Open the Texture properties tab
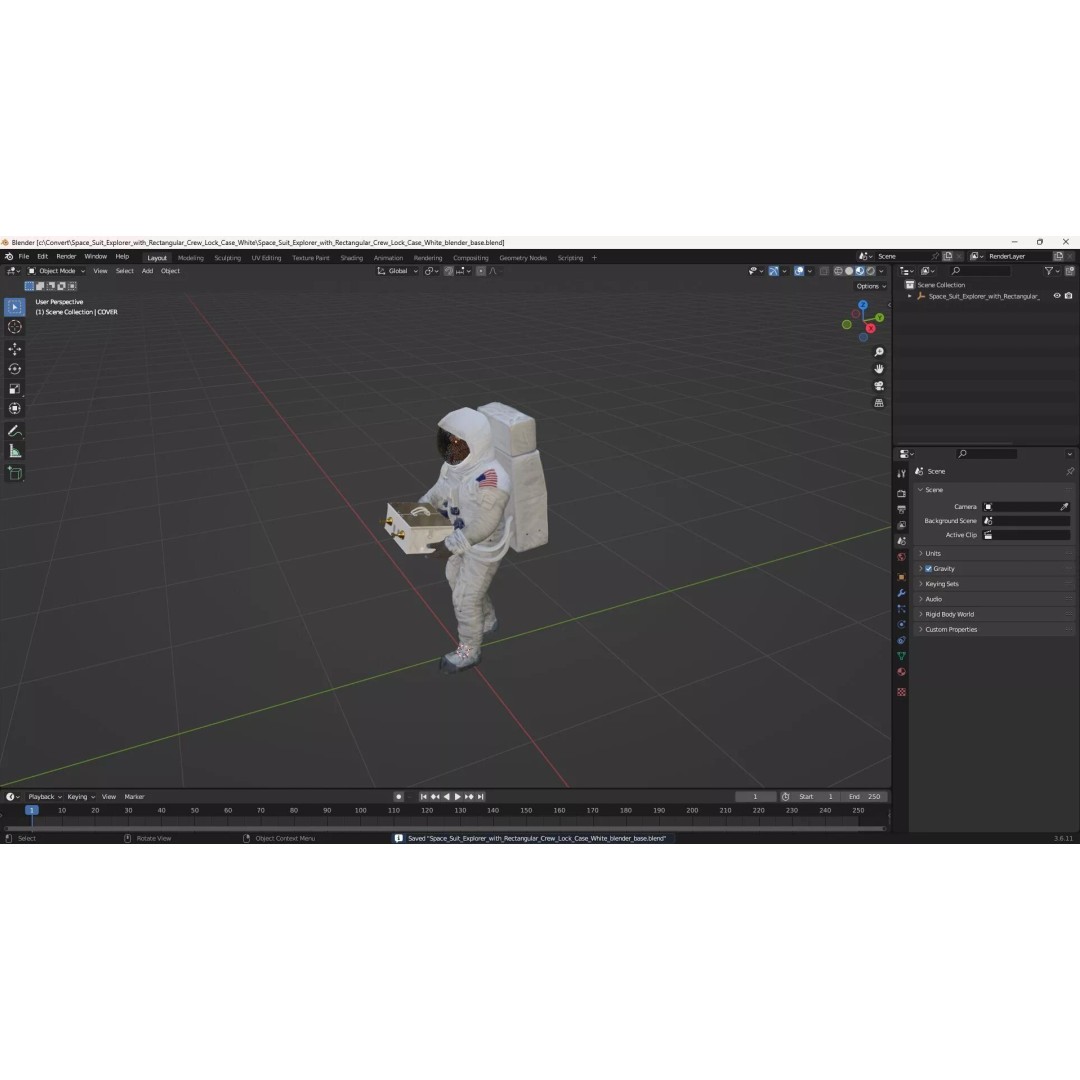Image resolution: width=1080 pixels, height=1080 pixels. point(901,692)
